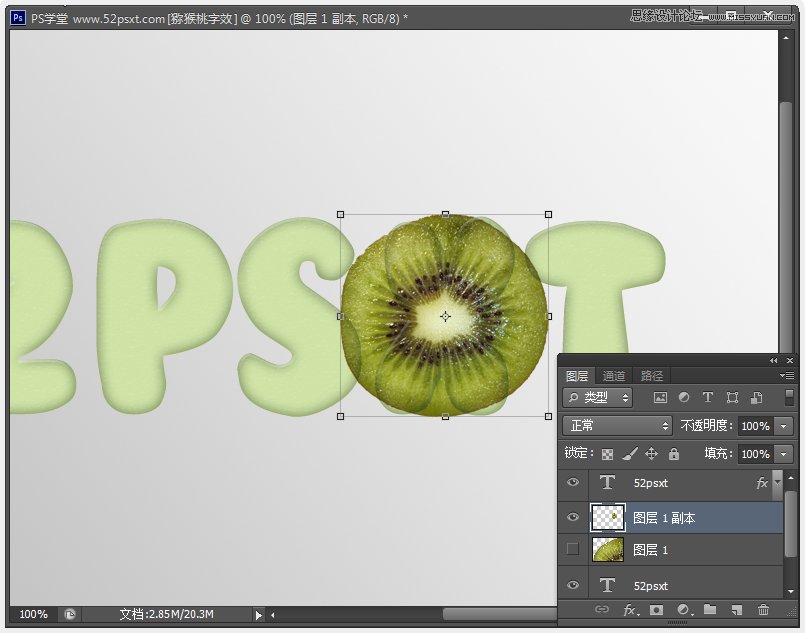Add a layer mask
Viewport: 805px width, 633px height.
pos(656,609)
